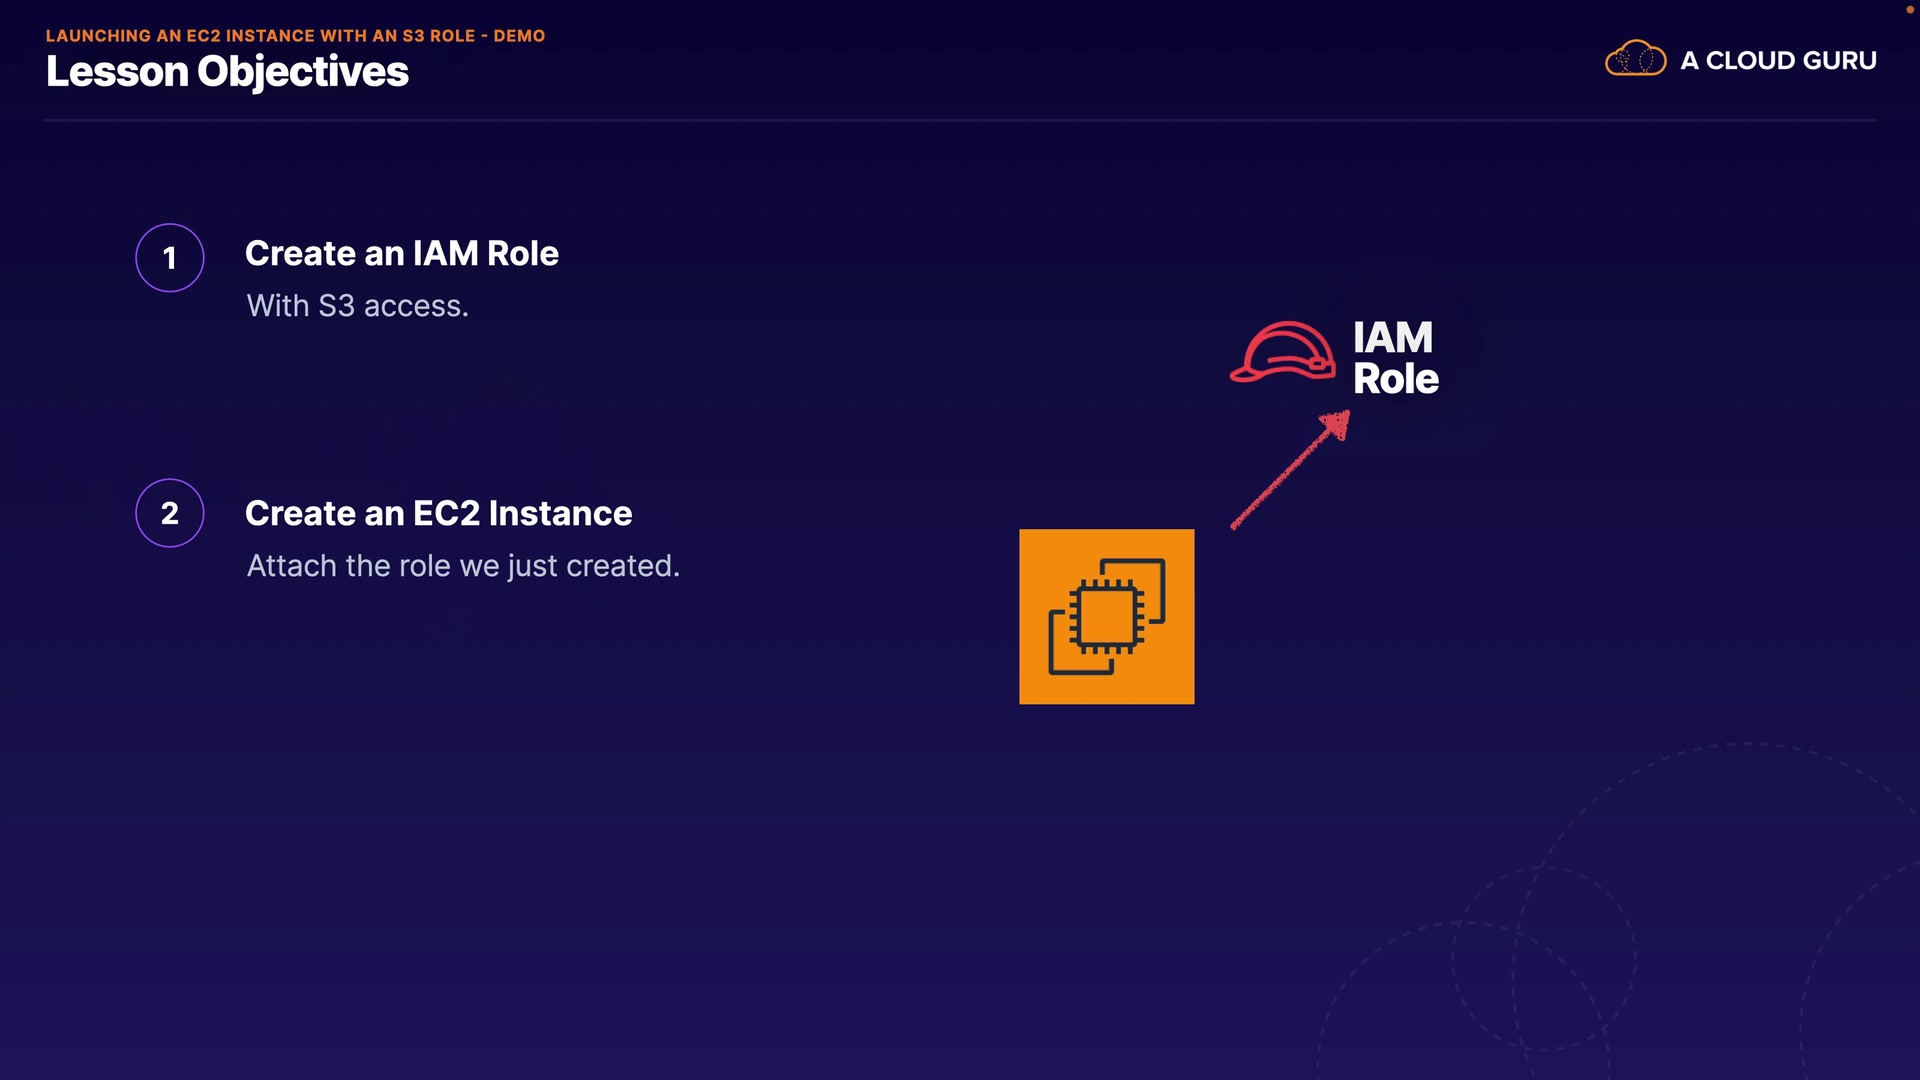Viewport: 1920px width, 1080px height.
Task: Select the Create an EC2 Instance heading
Action: pos(438,514)
